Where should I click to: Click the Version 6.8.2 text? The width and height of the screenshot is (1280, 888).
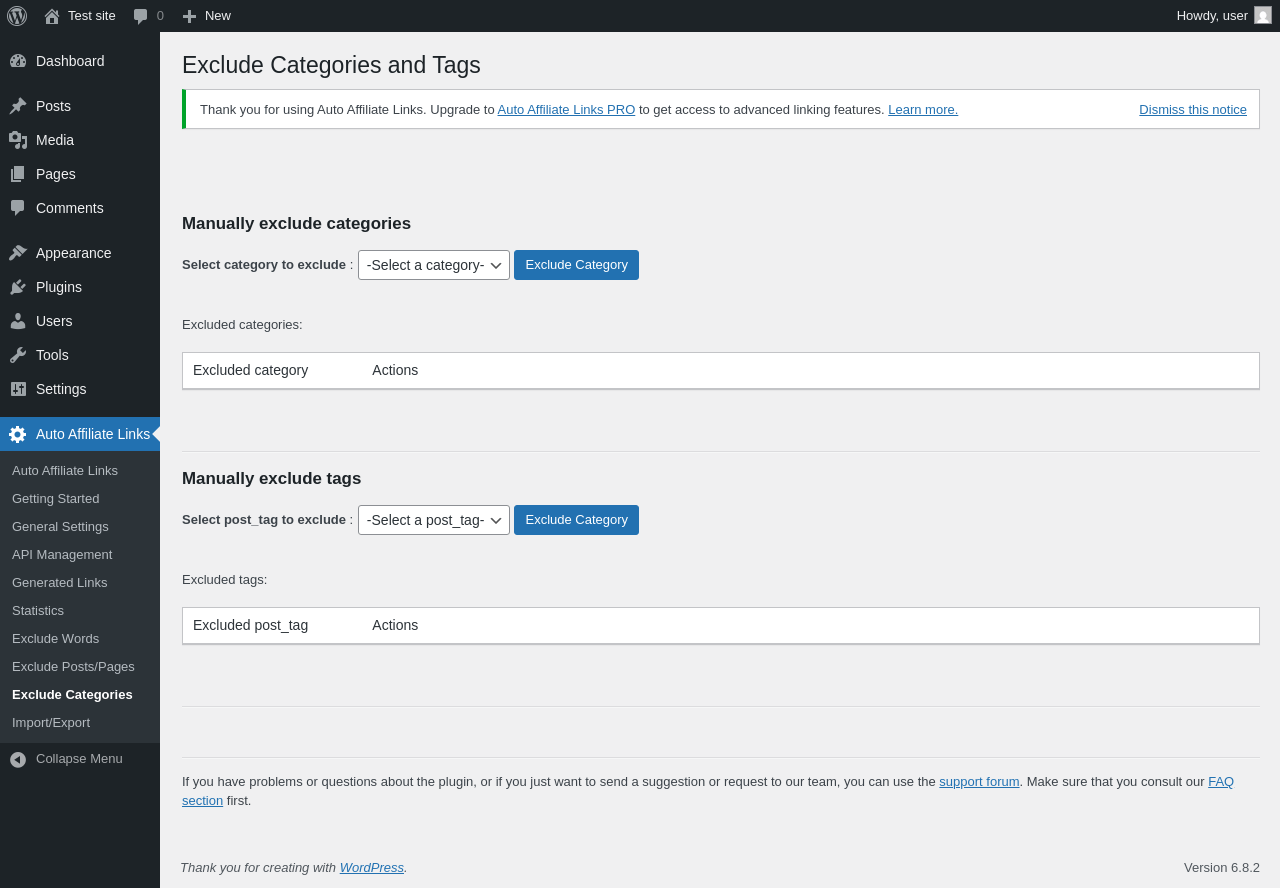coord(1222,867)
